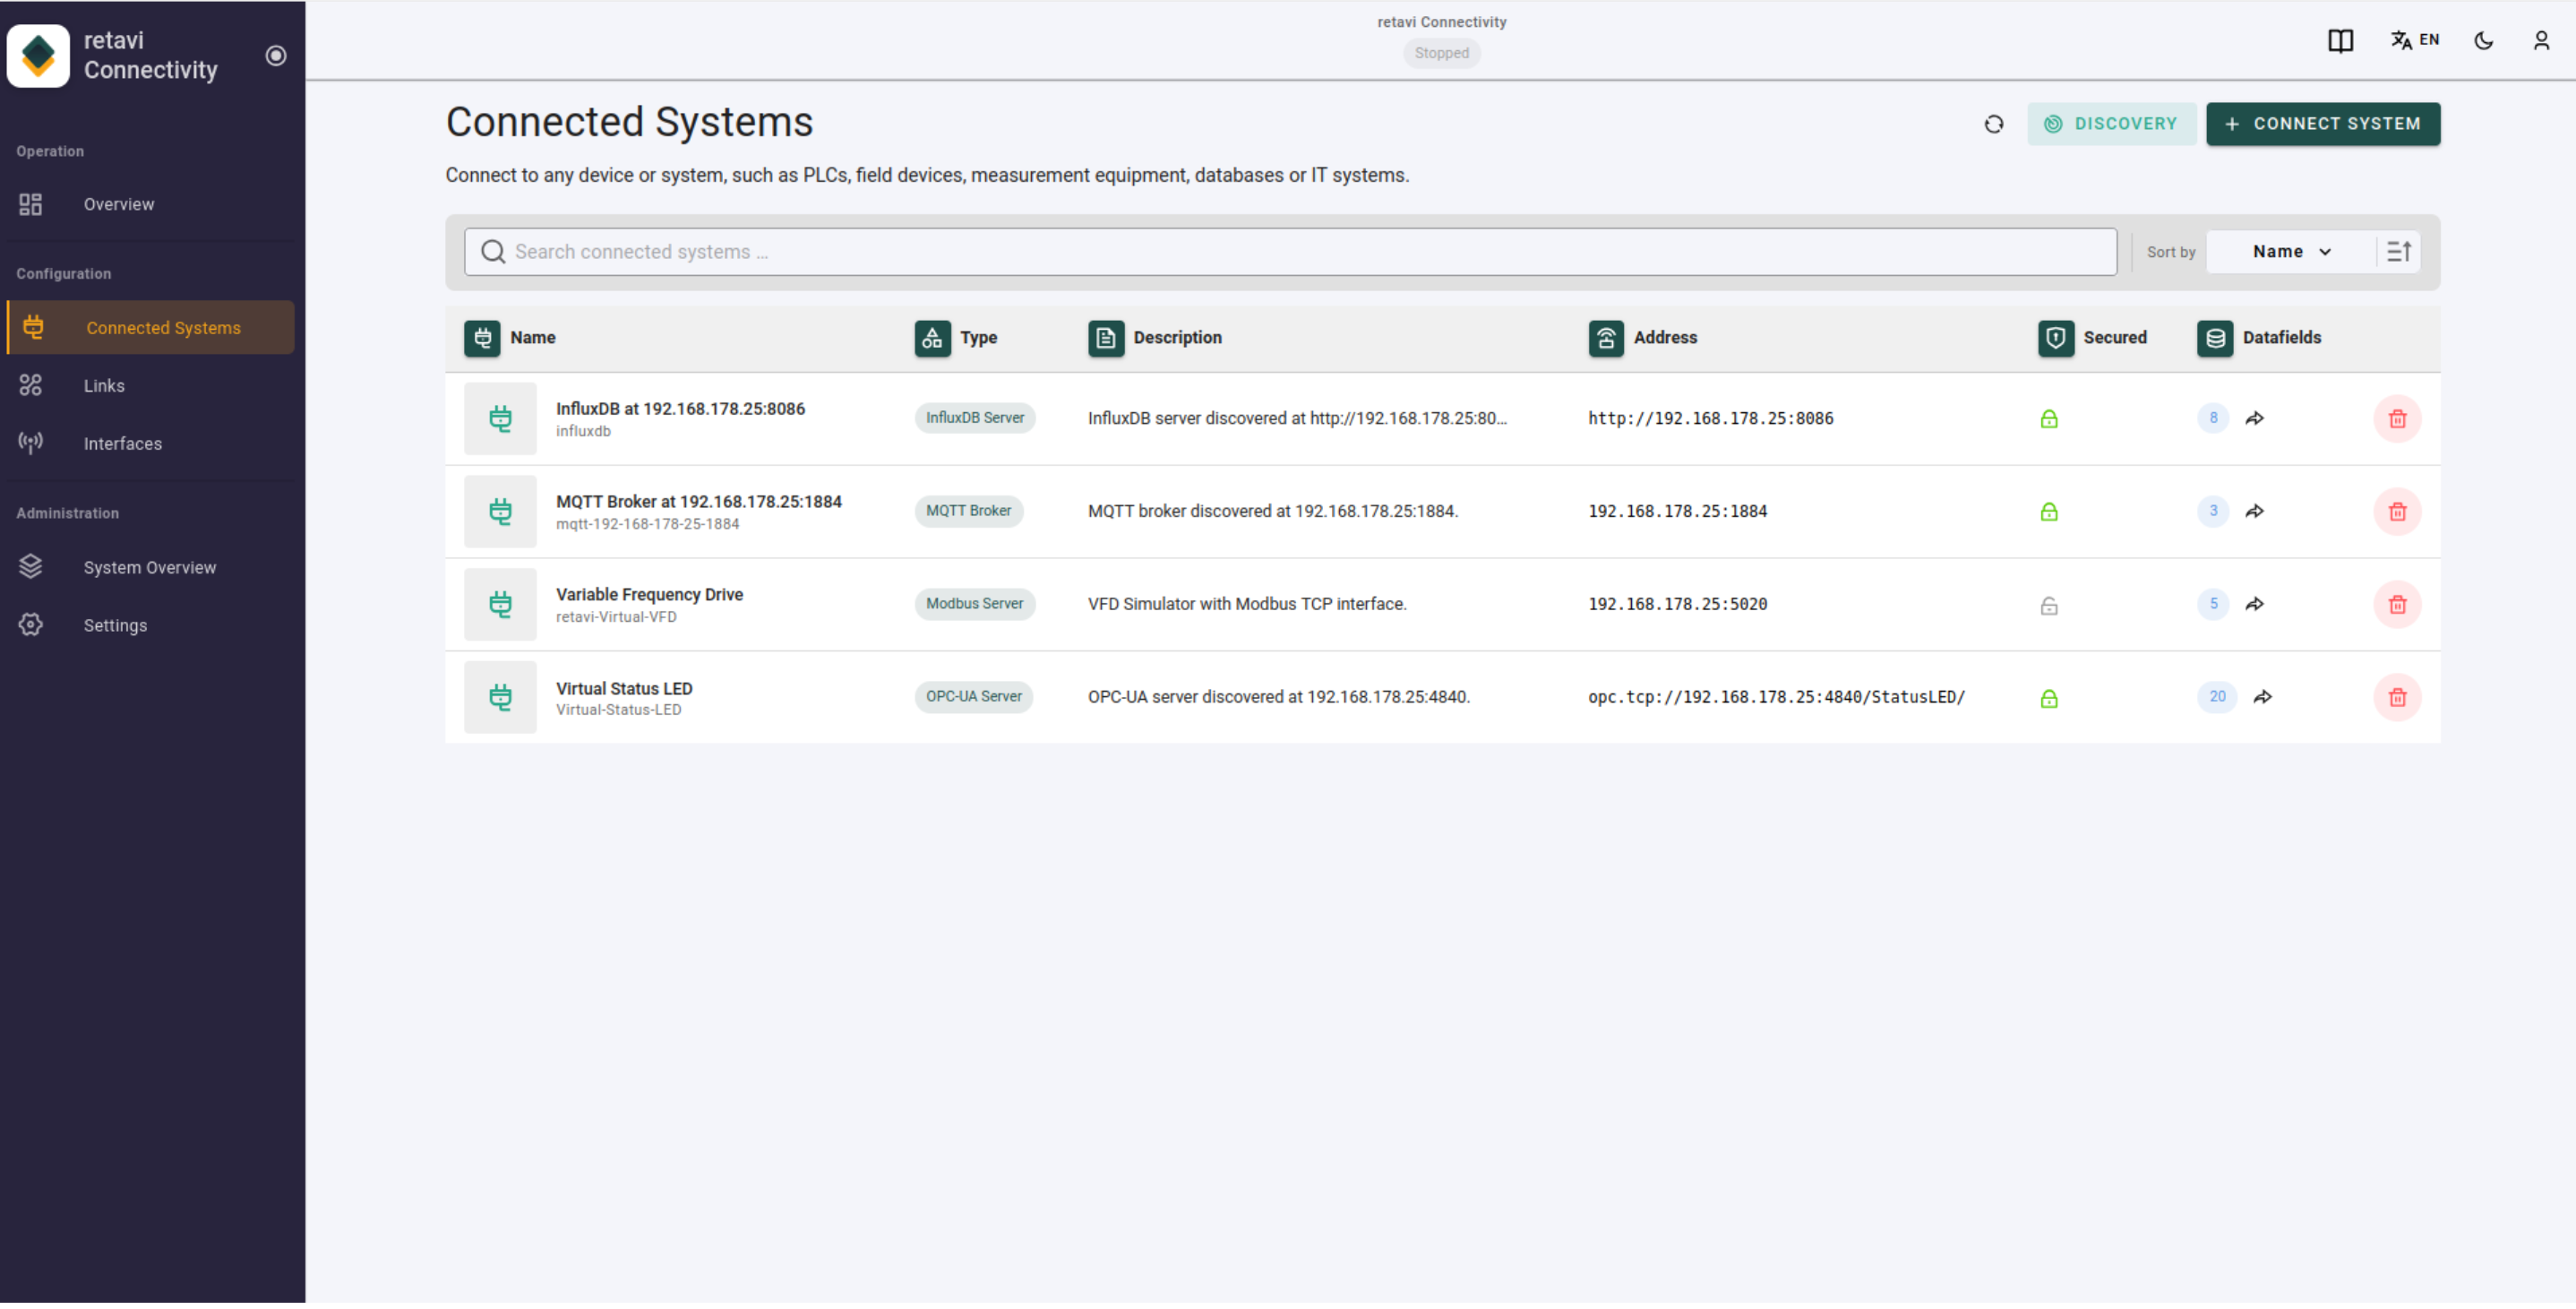Click the retavi Connectivity logo
Screen dimensions: 2576x1309
tap(38, 55)
